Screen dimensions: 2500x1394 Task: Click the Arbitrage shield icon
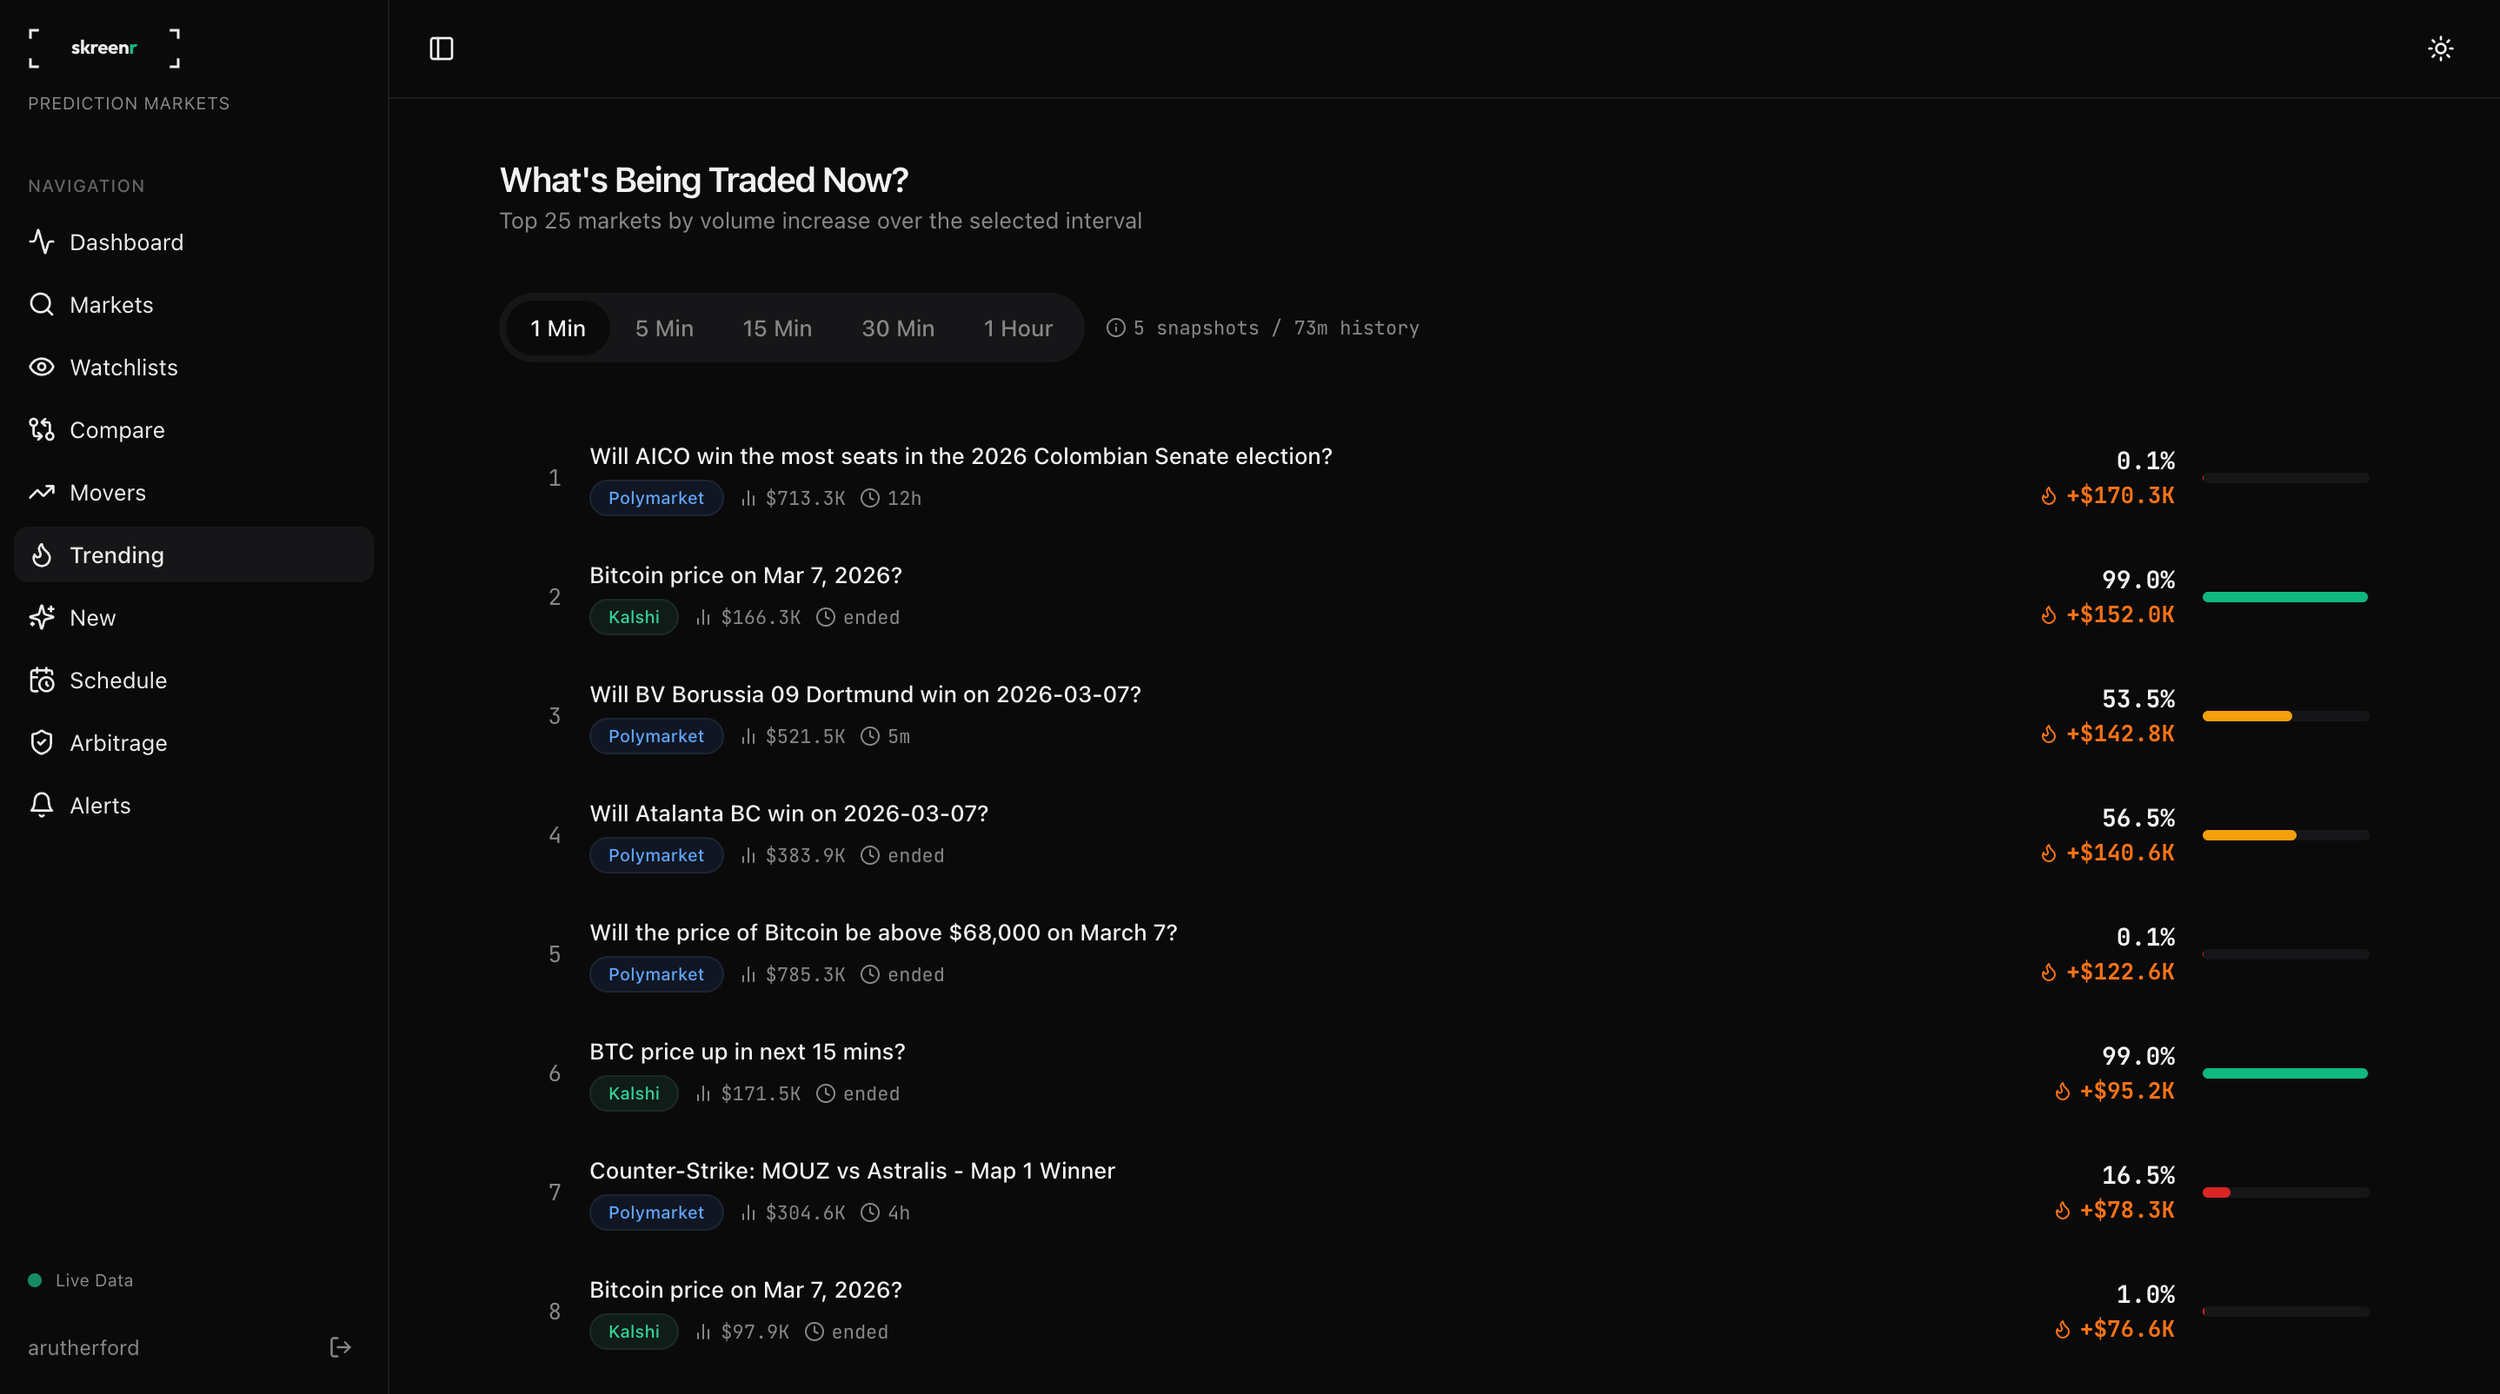(41, 743)
